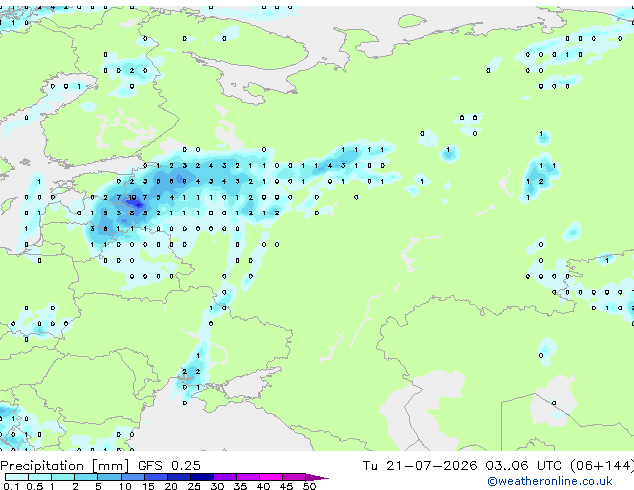Select the legend swatch between 10 and 15

pyautogui.click(x=132, y=477)
